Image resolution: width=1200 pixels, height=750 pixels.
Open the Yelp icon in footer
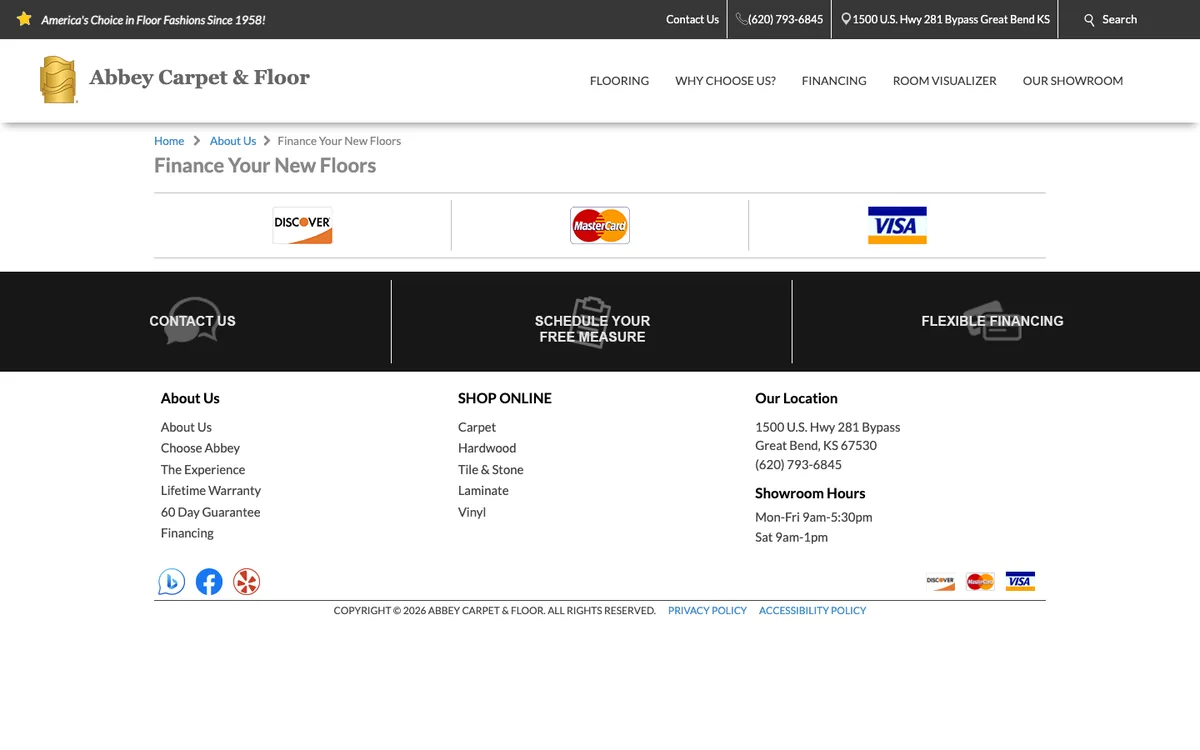246,581
